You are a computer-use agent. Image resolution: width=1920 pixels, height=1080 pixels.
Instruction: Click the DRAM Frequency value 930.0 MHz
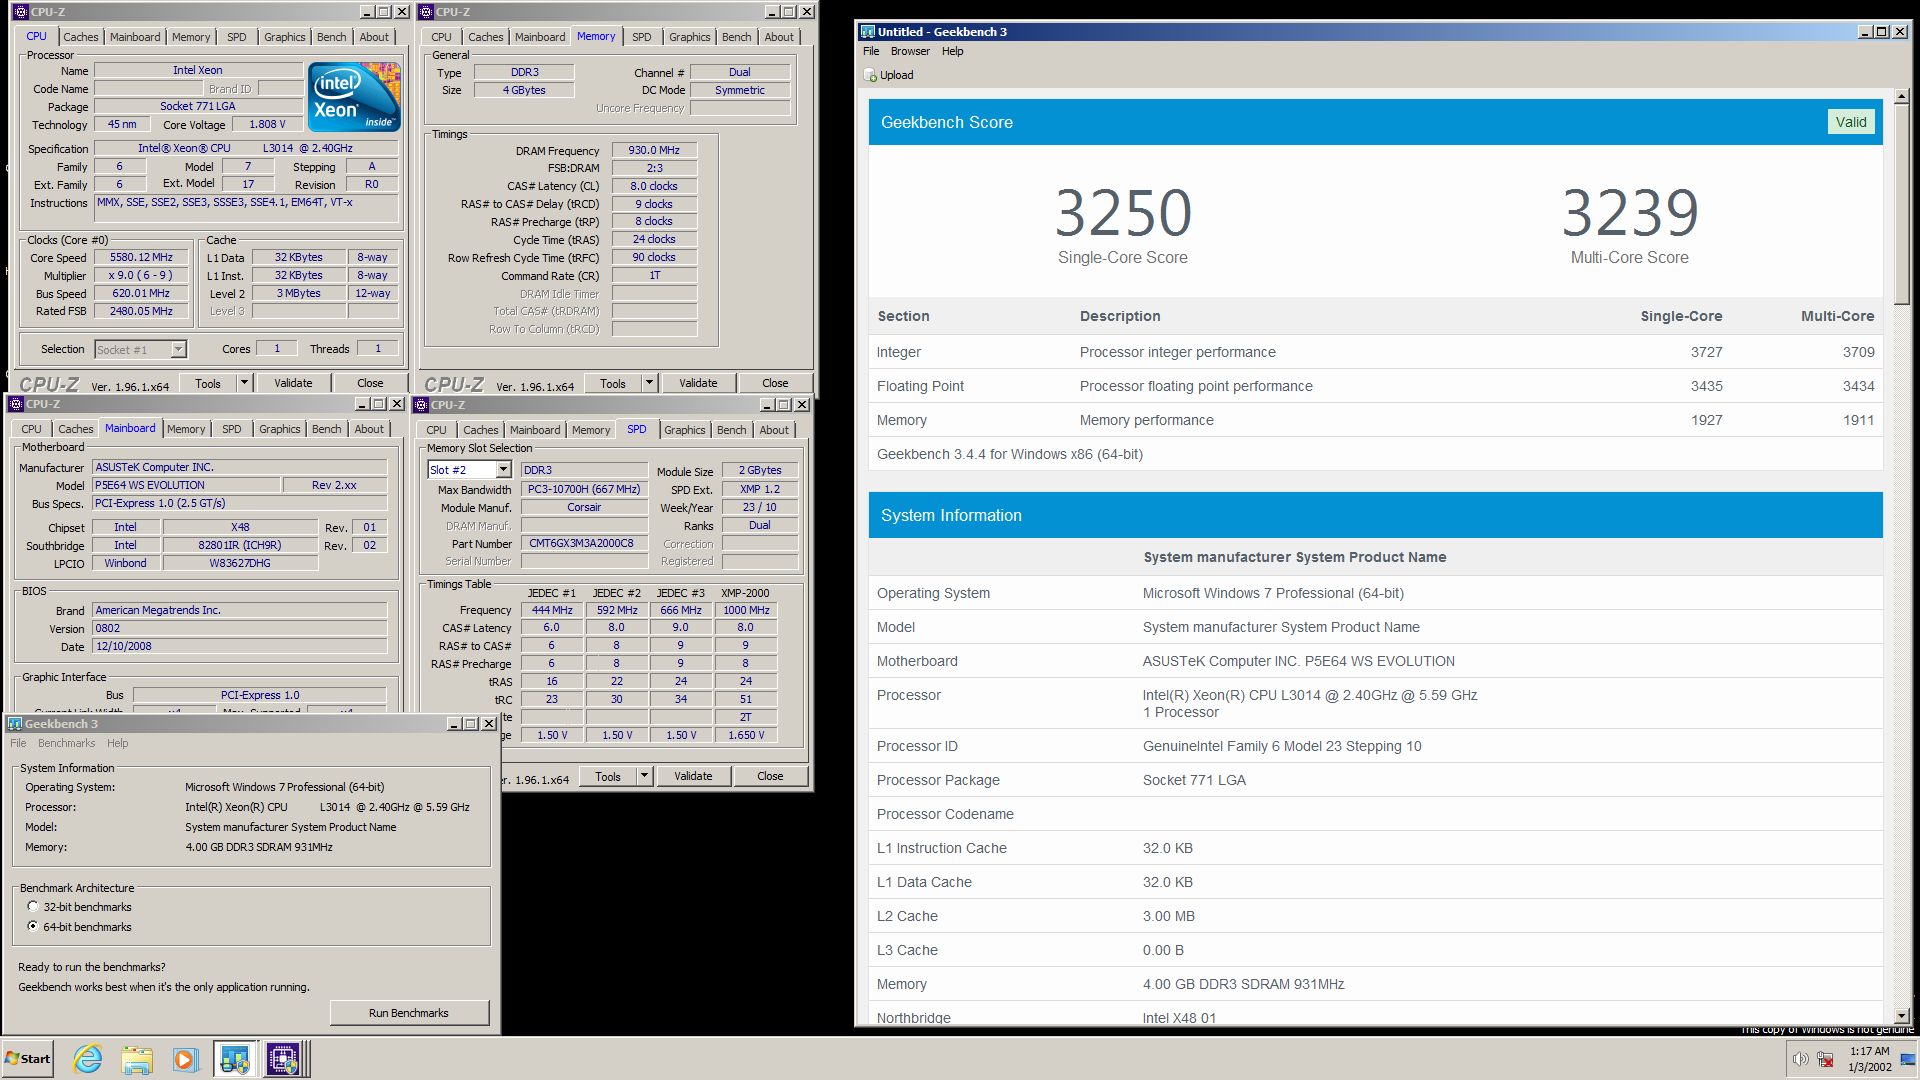click(654, 150)
